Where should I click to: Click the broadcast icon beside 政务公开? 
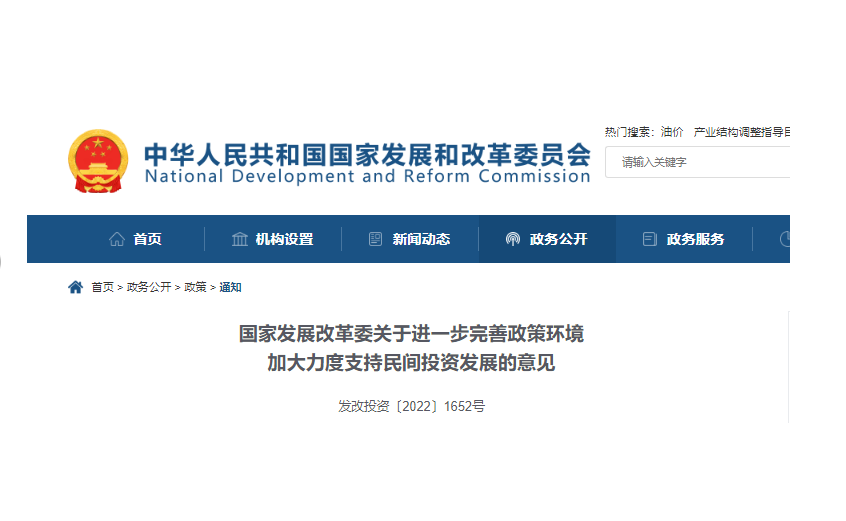click(513, 239)
